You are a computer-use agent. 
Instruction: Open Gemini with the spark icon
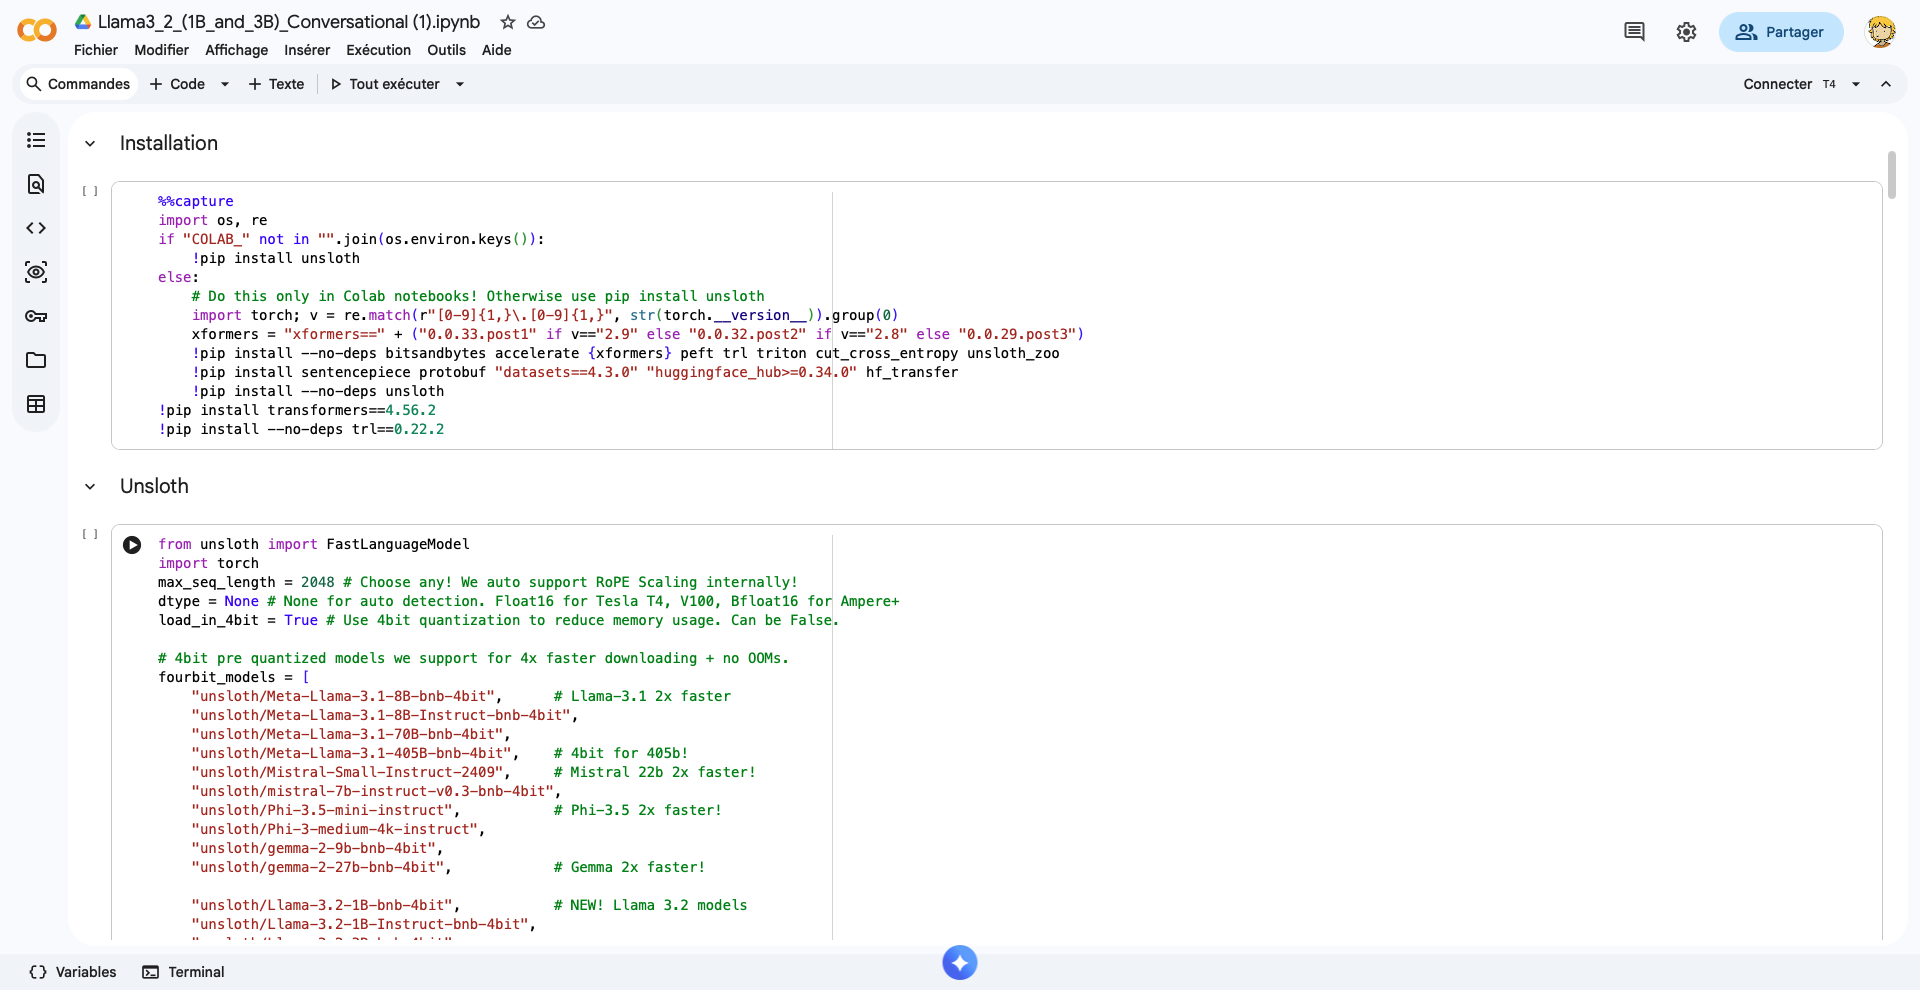959,962
